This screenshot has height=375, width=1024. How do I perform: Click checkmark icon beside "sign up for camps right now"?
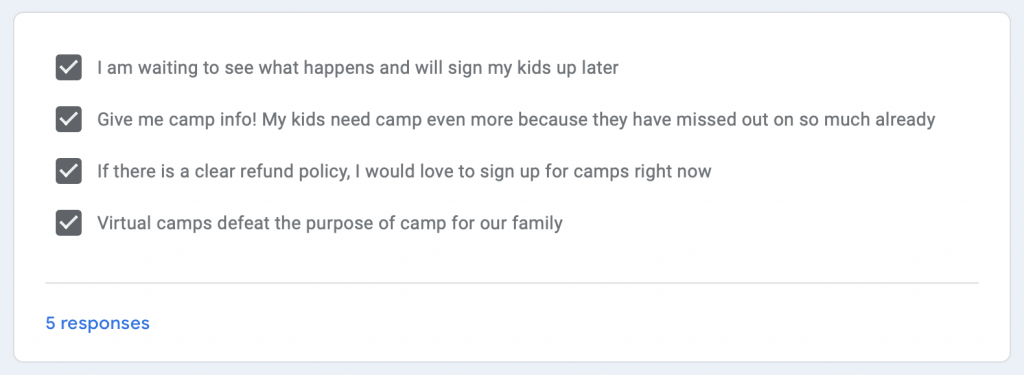[x=69, y=171]
